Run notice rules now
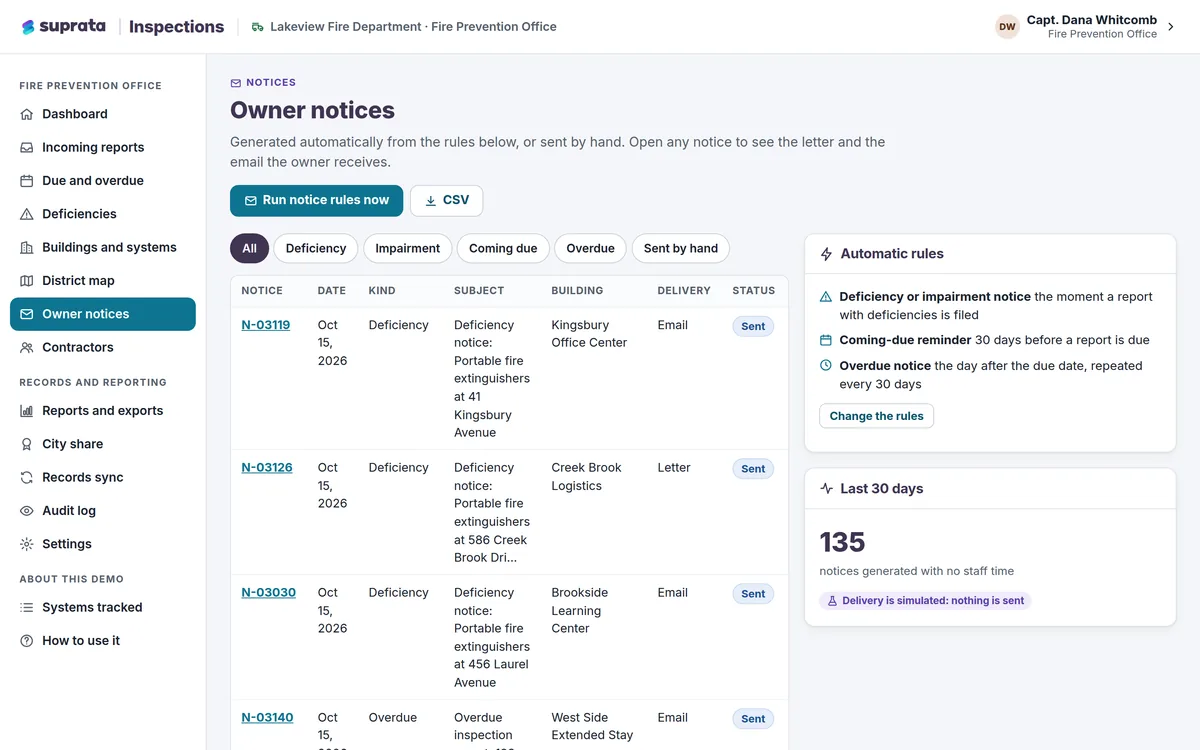 pyautogui.click(x=316, y=200)
